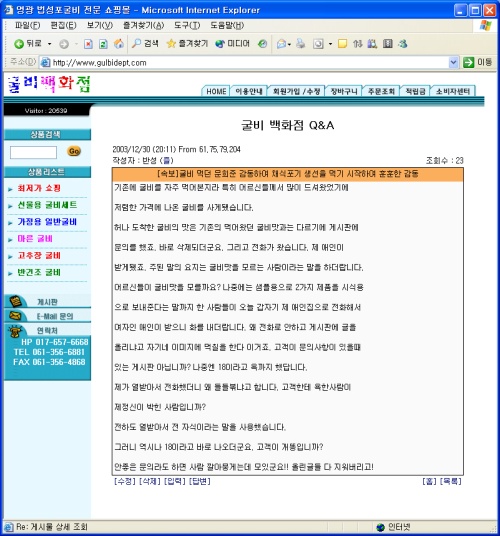The width and height of the screenshot is (500, 536).
Task: Click the page icon in address bar
Action: coord(45,63)
